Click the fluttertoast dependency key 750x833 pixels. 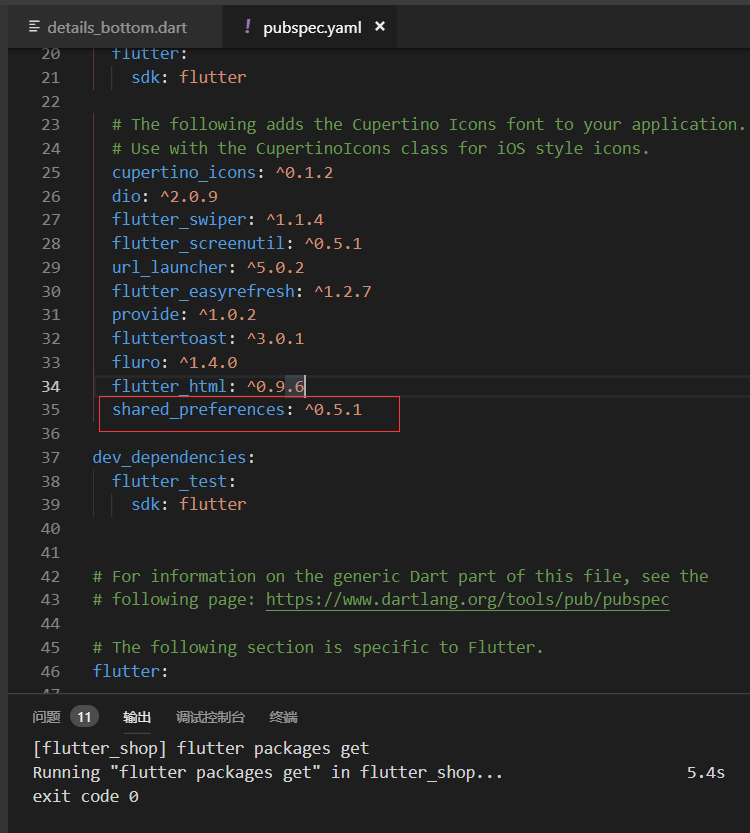(x=169, y=338)
